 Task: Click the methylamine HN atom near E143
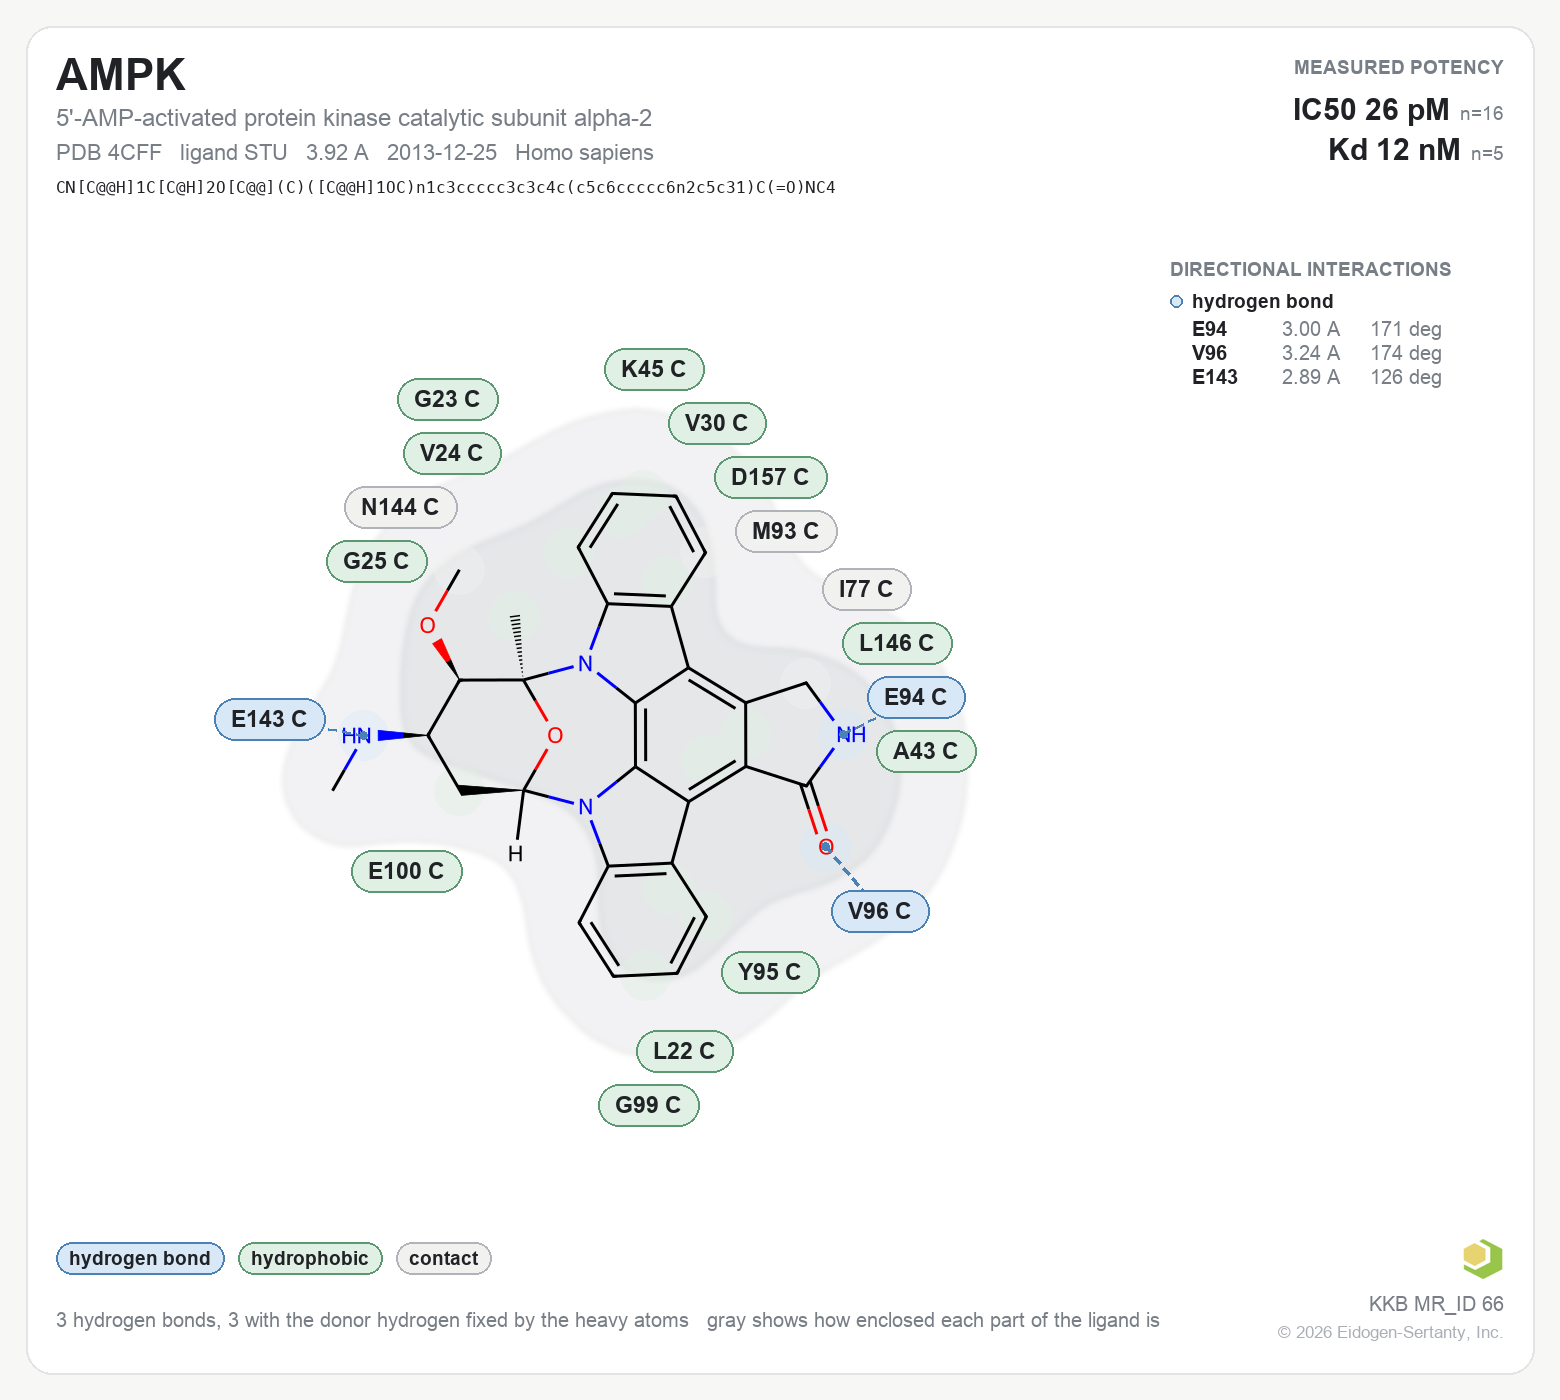(x=356, y=736)
